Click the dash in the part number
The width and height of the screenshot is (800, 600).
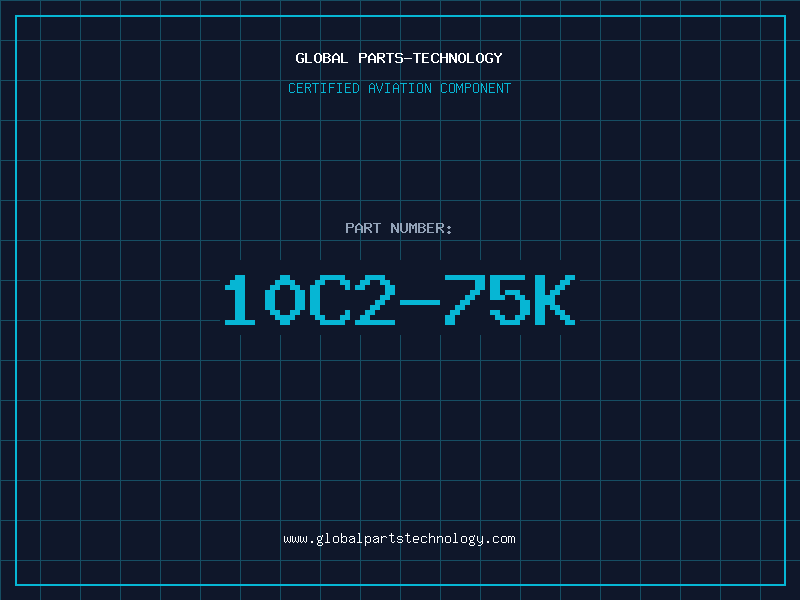tap(420, 302)
